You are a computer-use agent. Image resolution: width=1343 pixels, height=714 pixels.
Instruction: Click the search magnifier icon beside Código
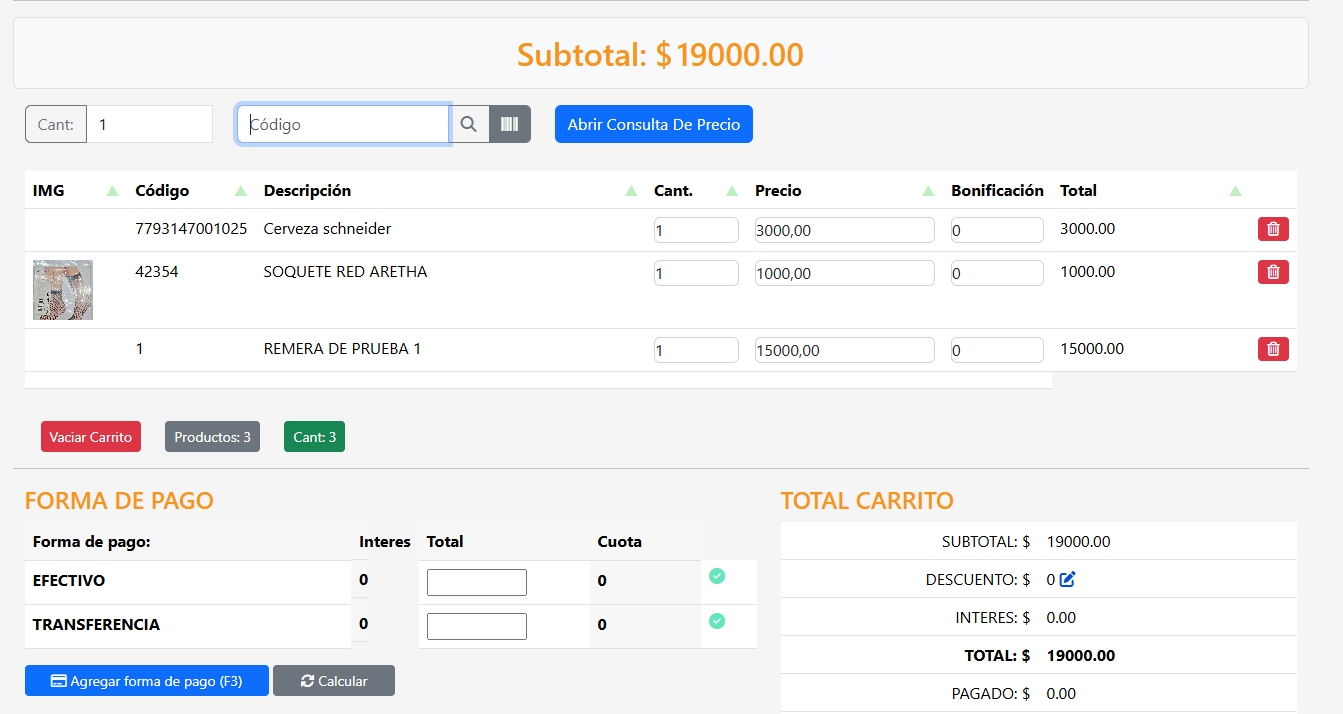point(469,124)
